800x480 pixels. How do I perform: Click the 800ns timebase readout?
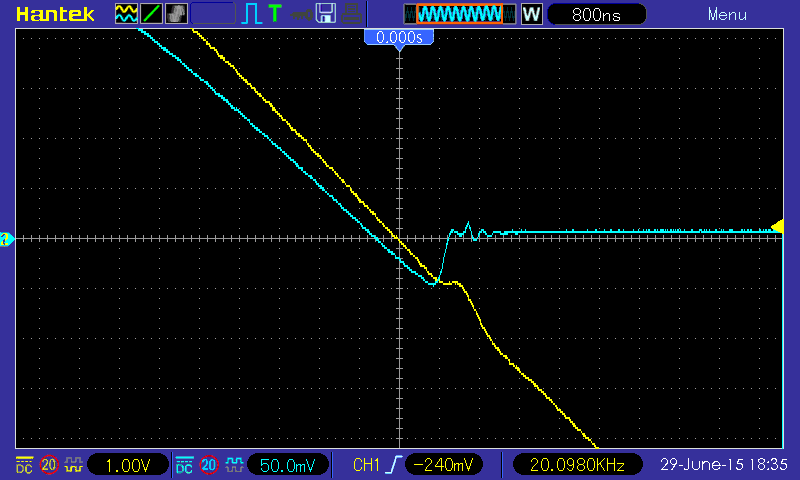[x=596, y=14]
